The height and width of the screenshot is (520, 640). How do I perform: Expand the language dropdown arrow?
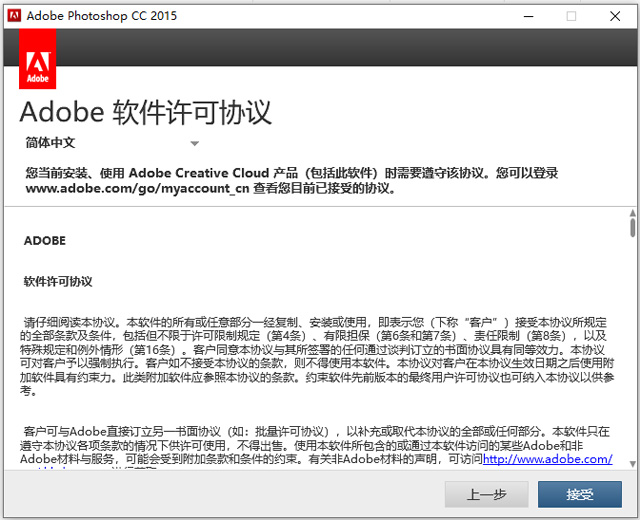pyautogui.click(x=195, y=144)
